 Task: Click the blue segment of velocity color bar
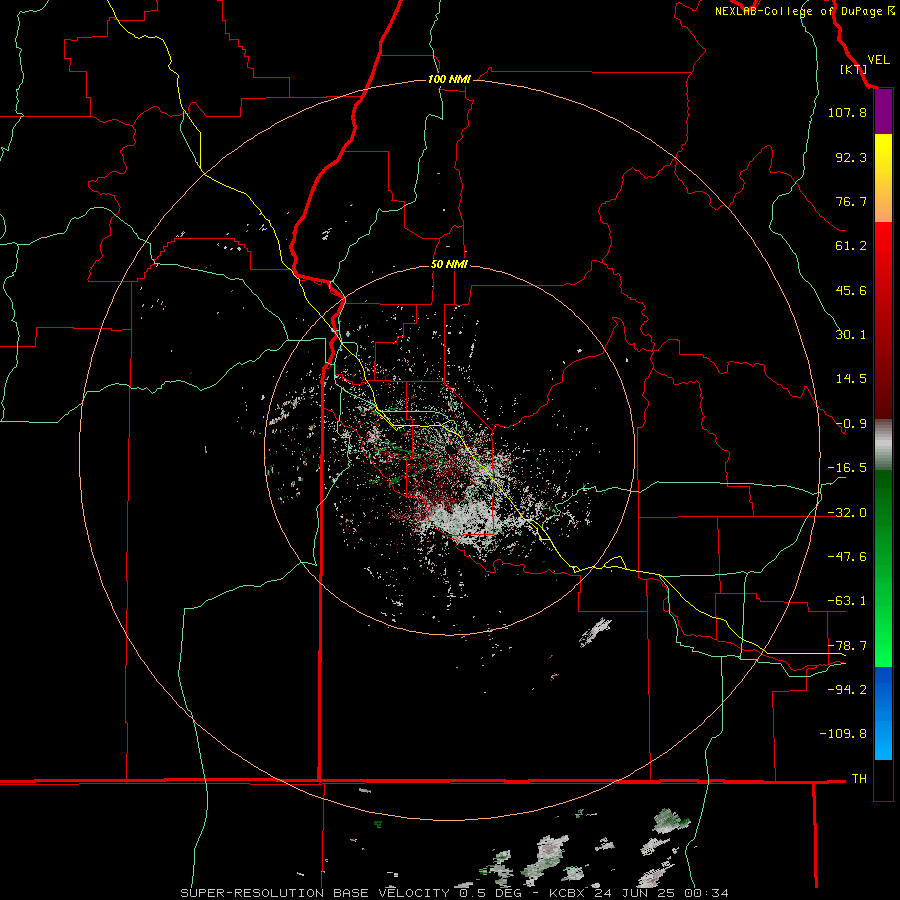point(883,713)
